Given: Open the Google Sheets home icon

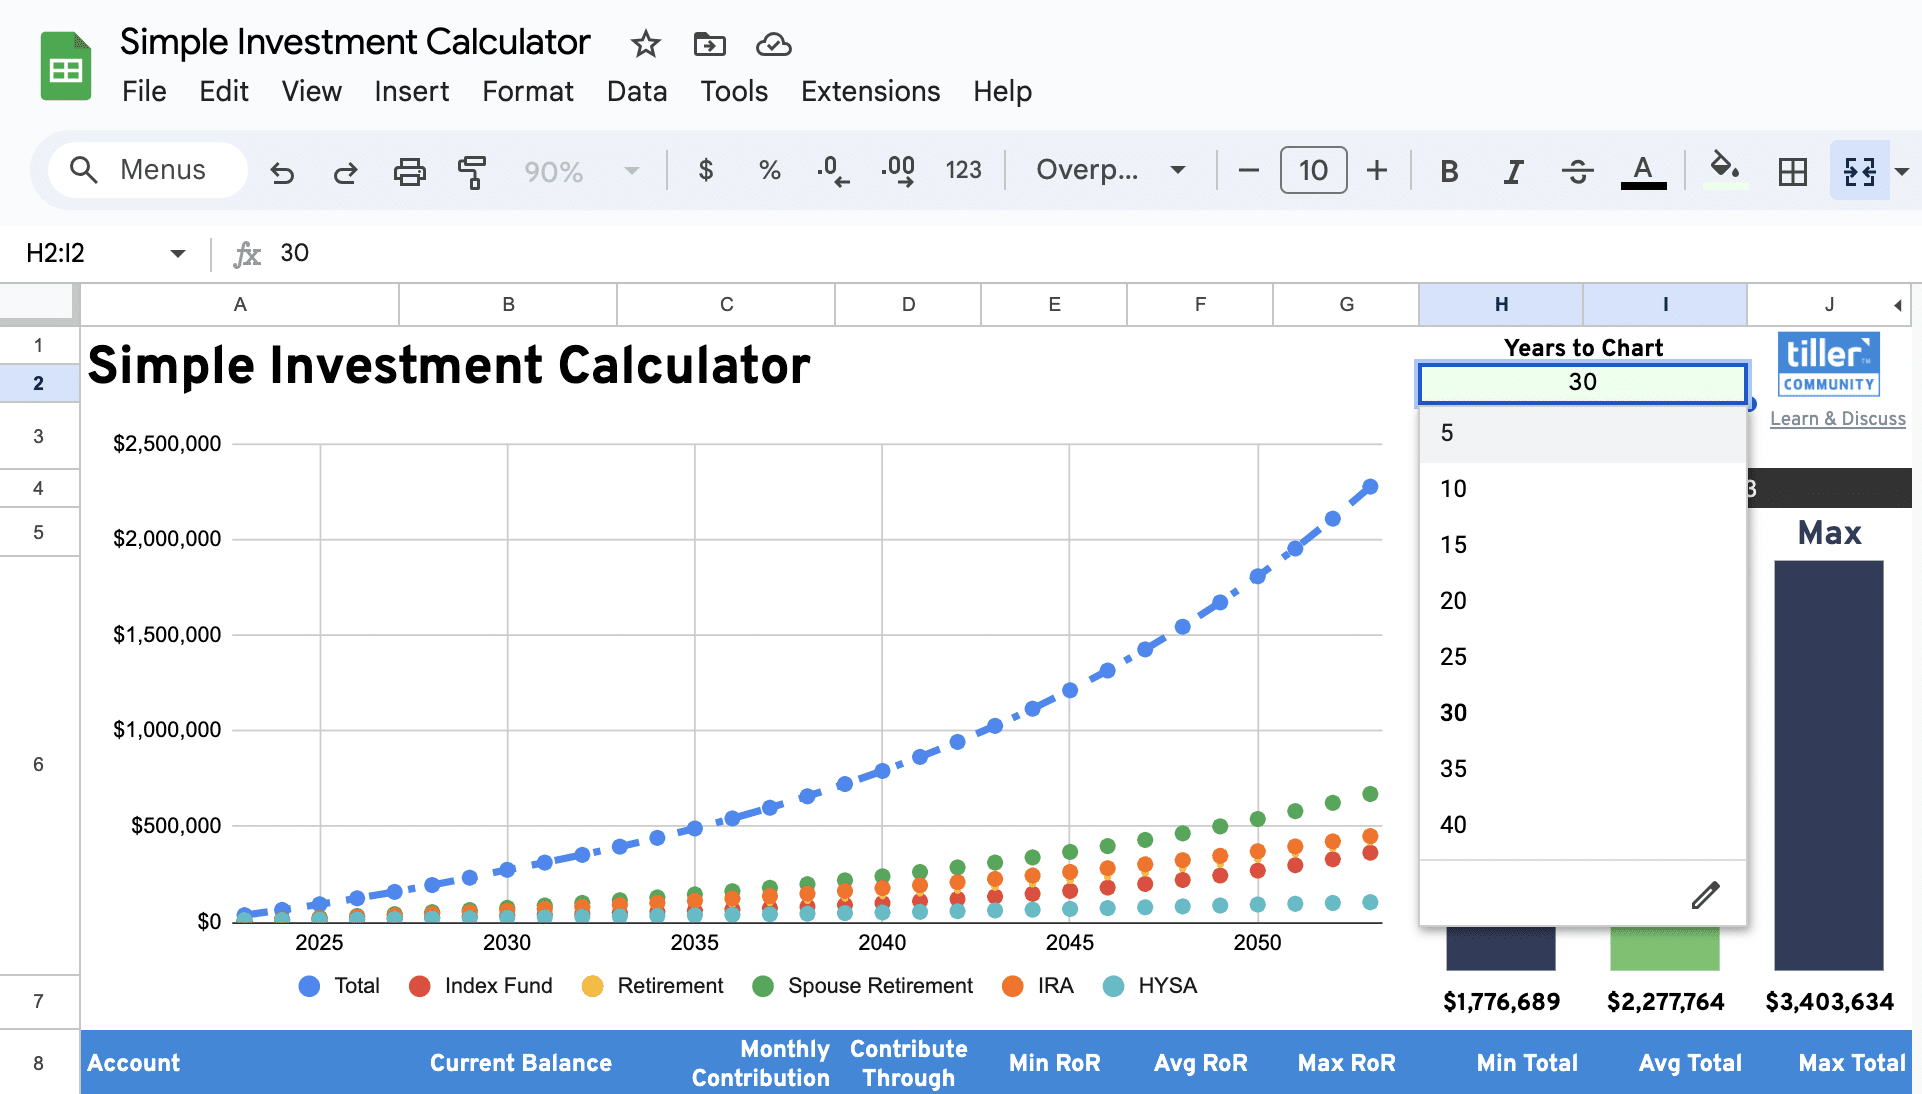Looking at the screenshot, I should point(66,67).
